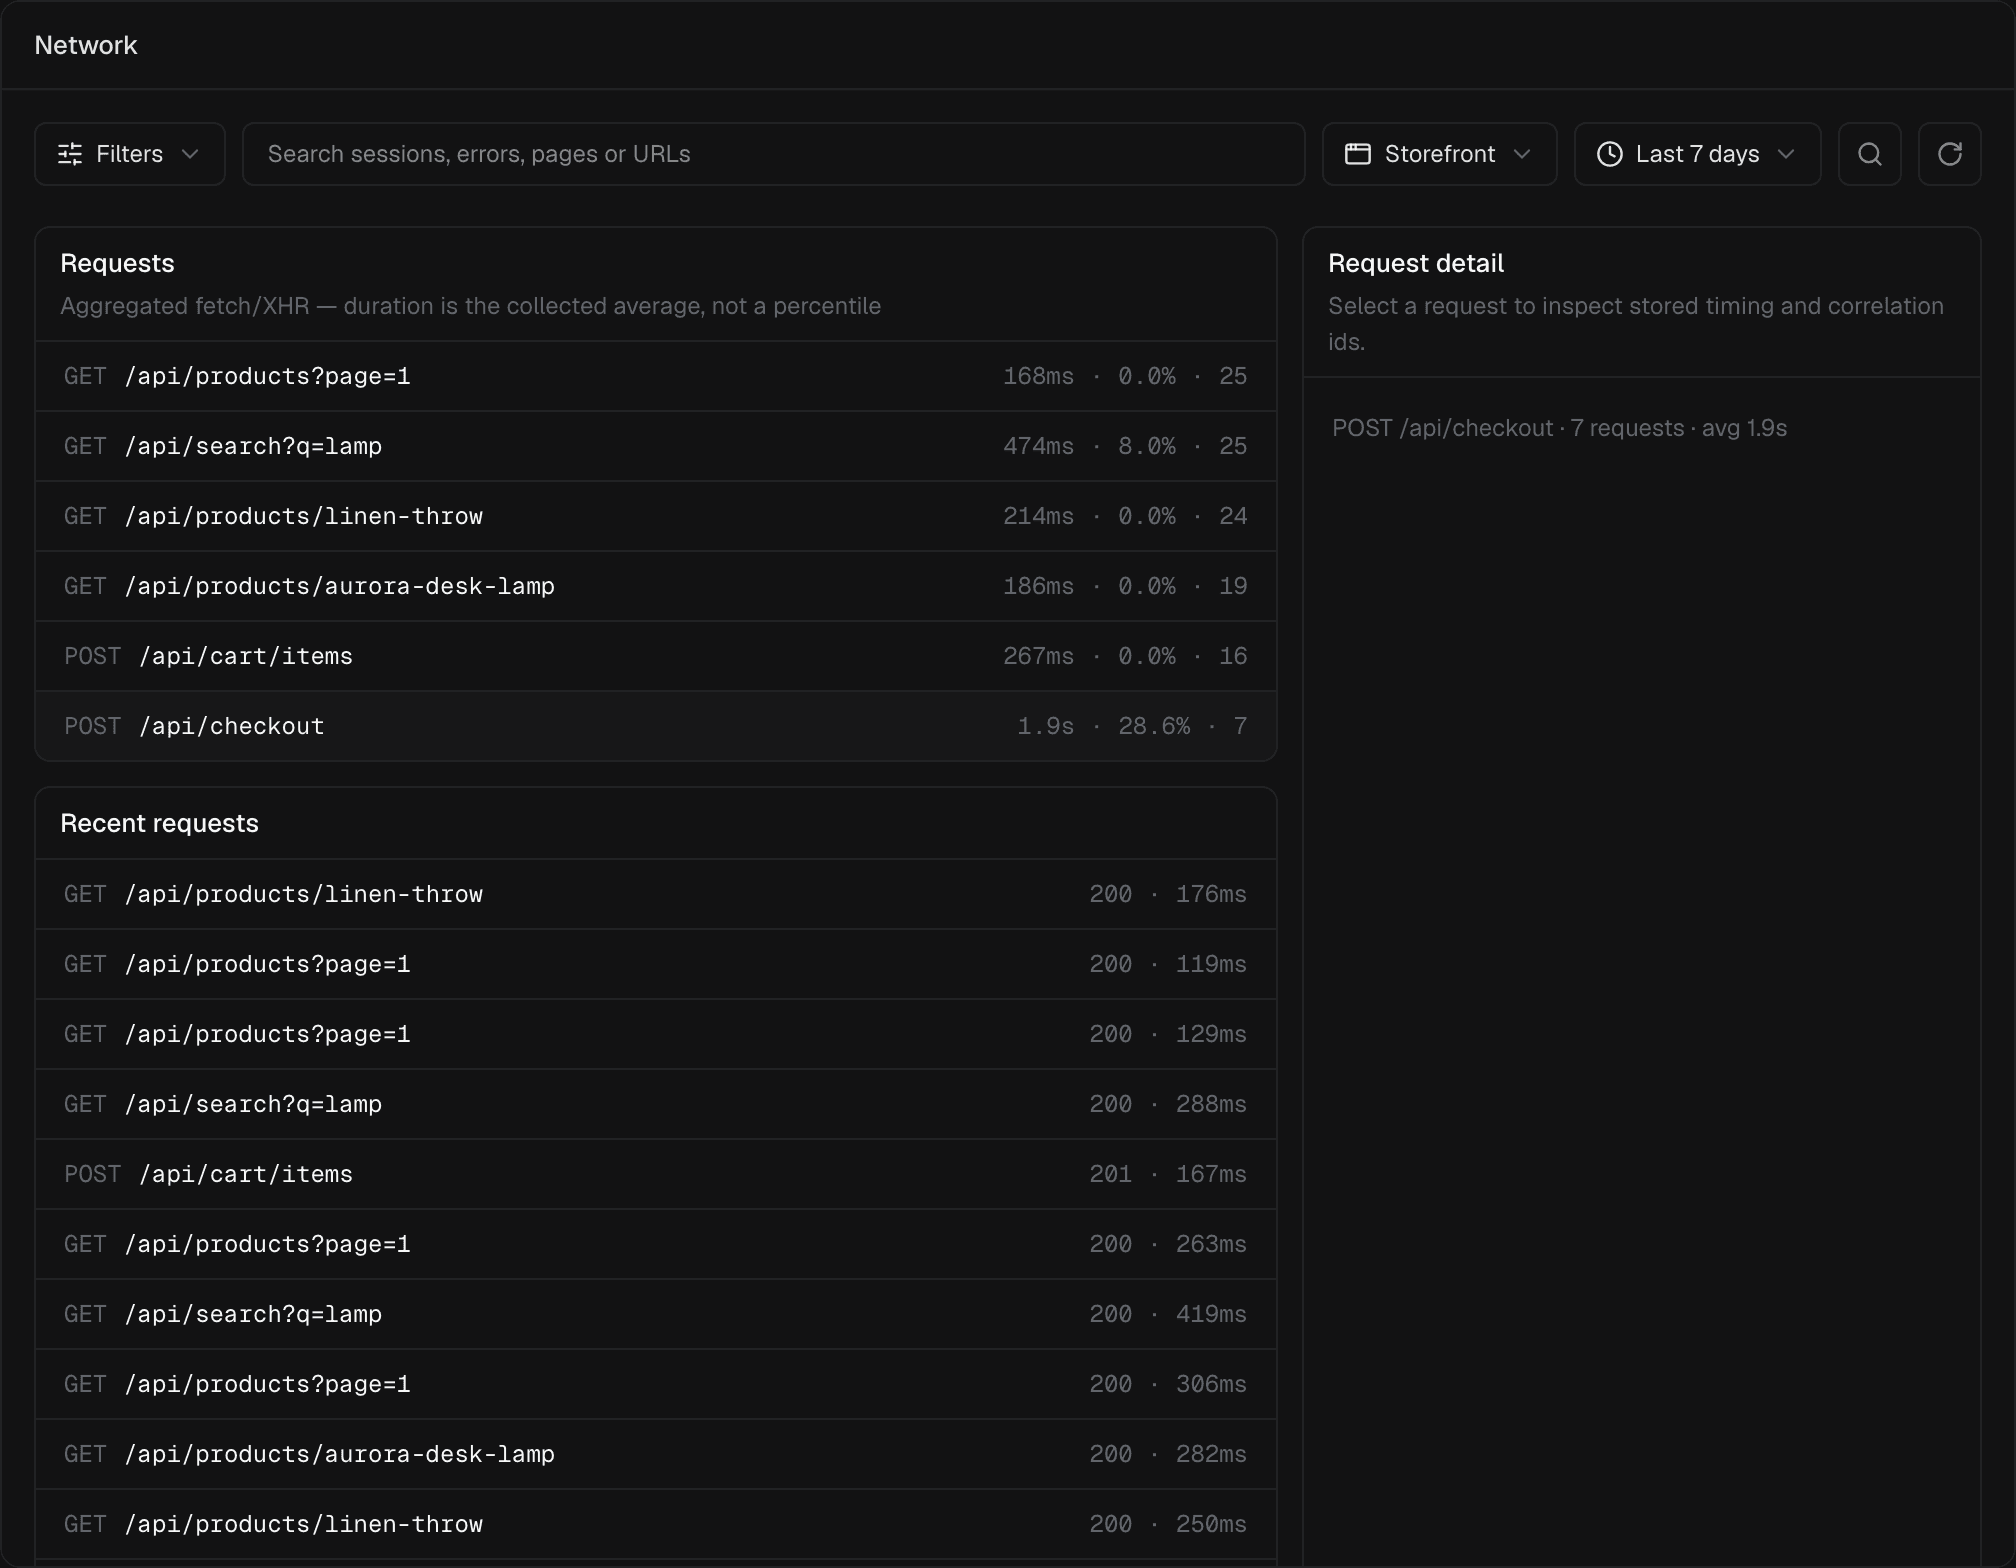Select aggregated /api/products/linen-throw row with 214ms
The image size is (2016, 1568).
coord(656,516)
